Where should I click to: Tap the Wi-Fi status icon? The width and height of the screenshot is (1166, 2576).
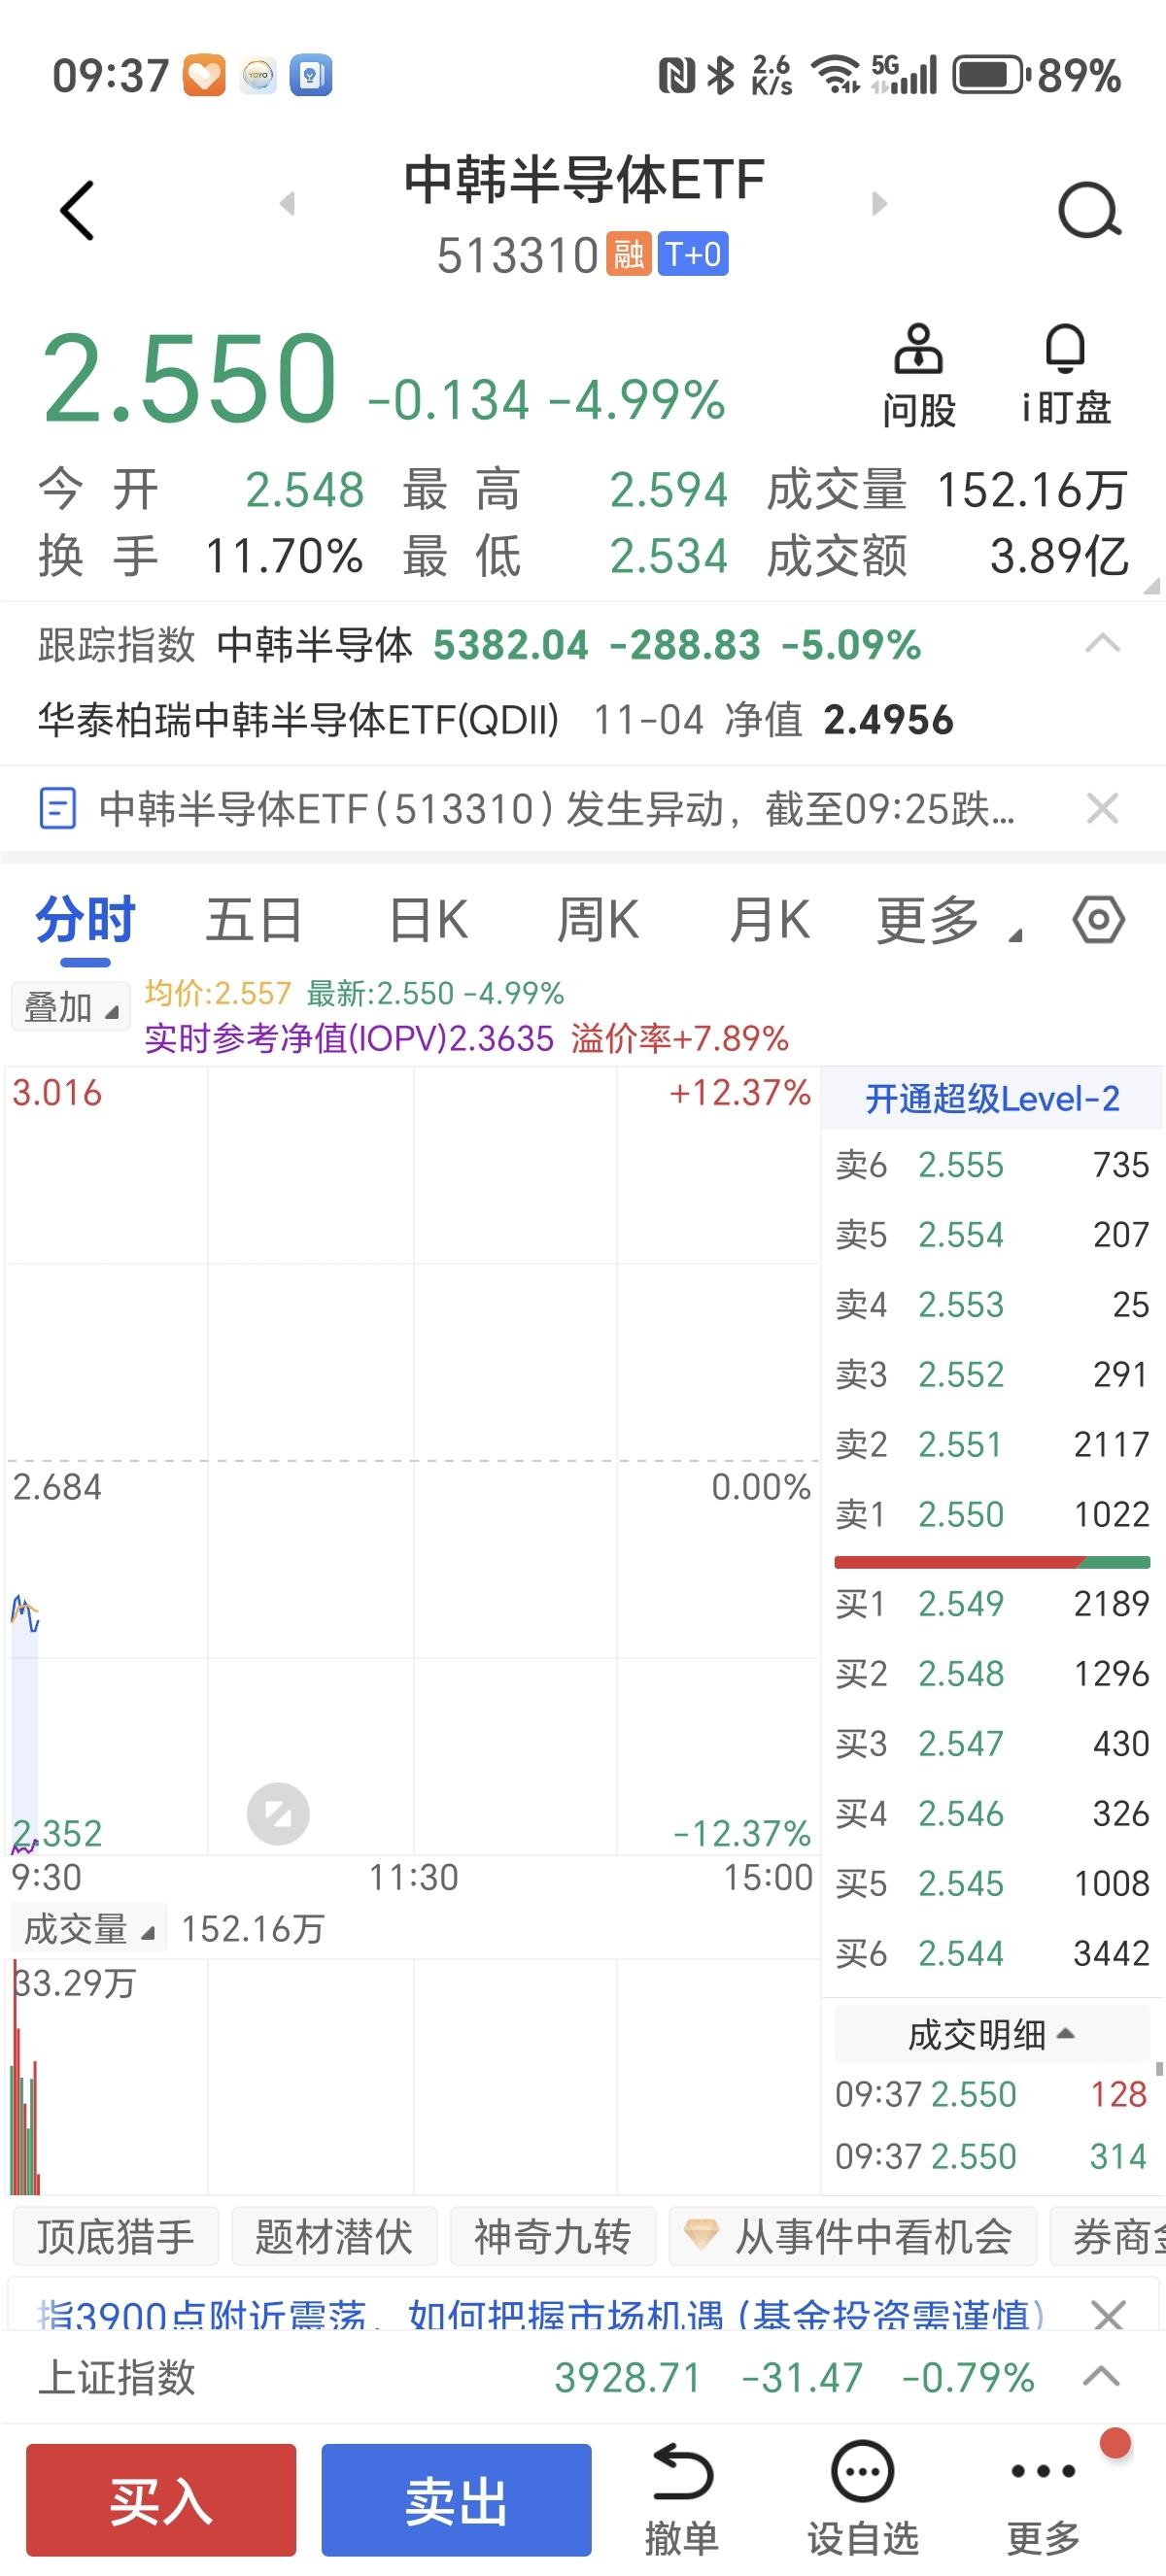[x=836, y=75]
